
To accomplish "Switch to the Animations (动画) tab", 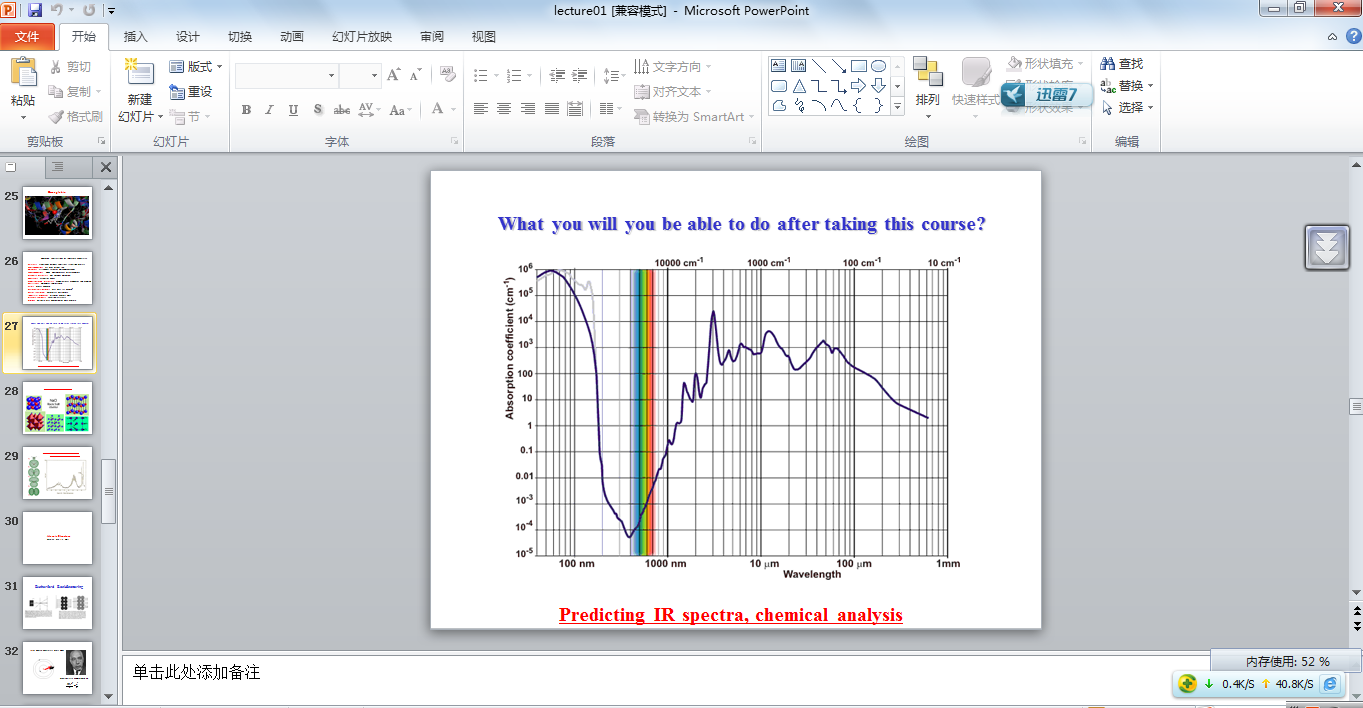I will coord(292,37).
